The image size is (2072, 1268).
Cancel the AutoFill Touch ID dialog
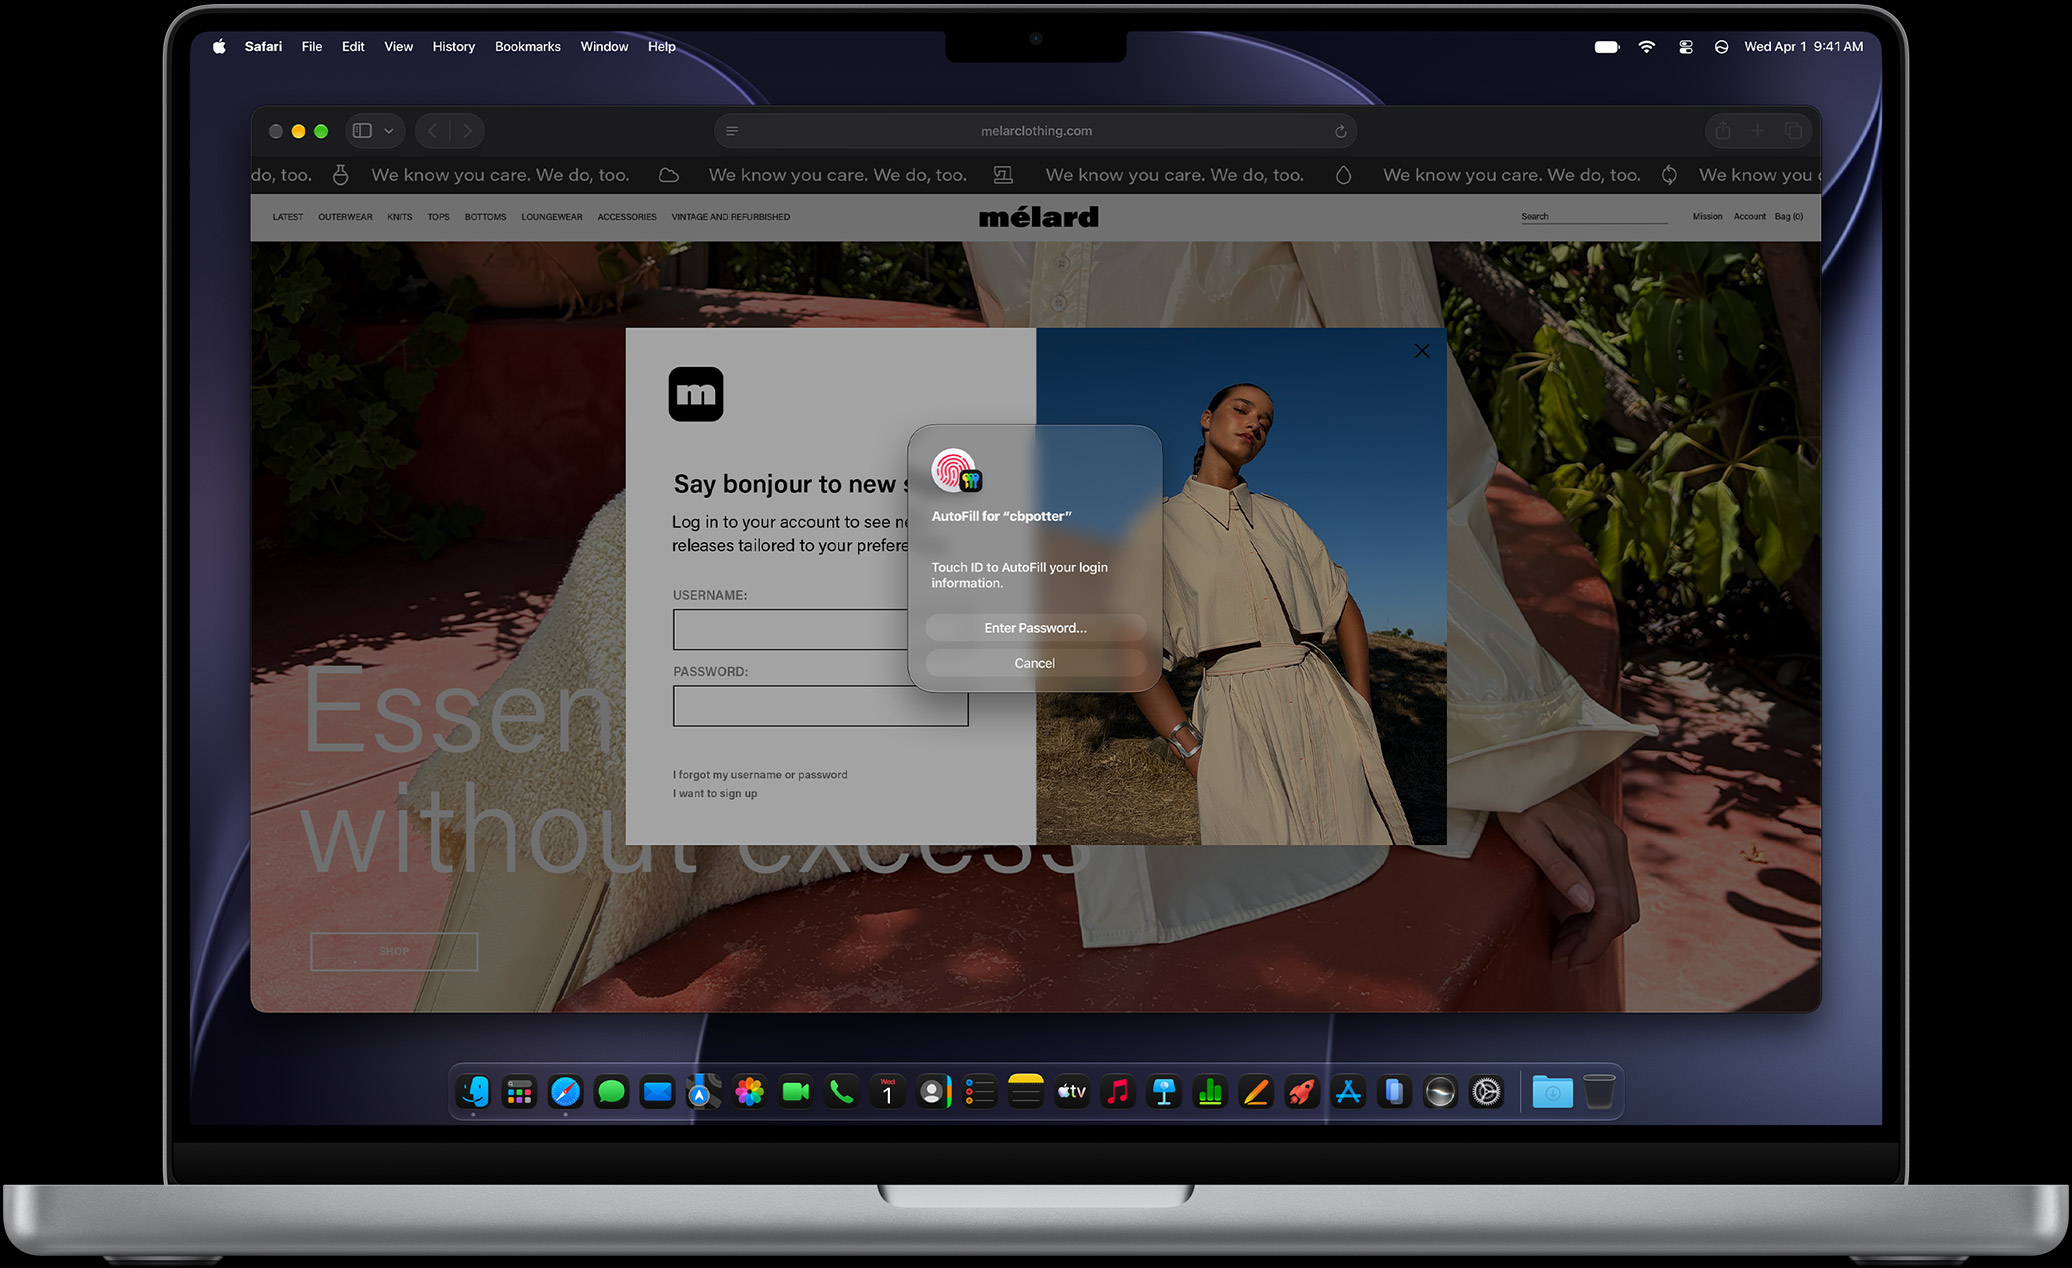pos(1035,663)
